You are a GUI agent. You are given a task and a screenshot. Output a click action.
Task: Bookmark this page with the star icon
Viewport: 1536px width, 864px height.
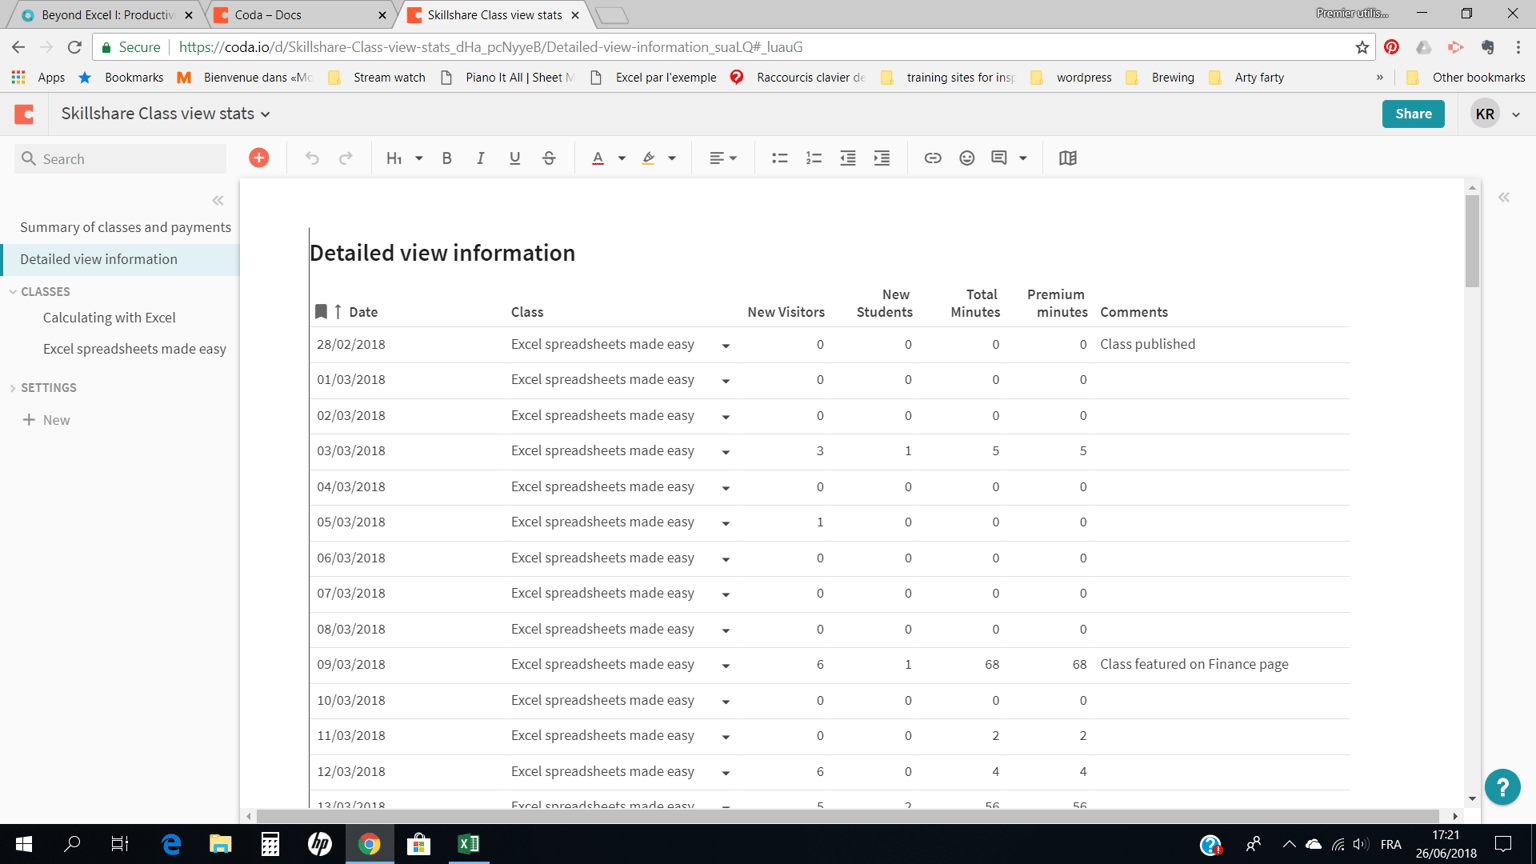coord(1362,47)
